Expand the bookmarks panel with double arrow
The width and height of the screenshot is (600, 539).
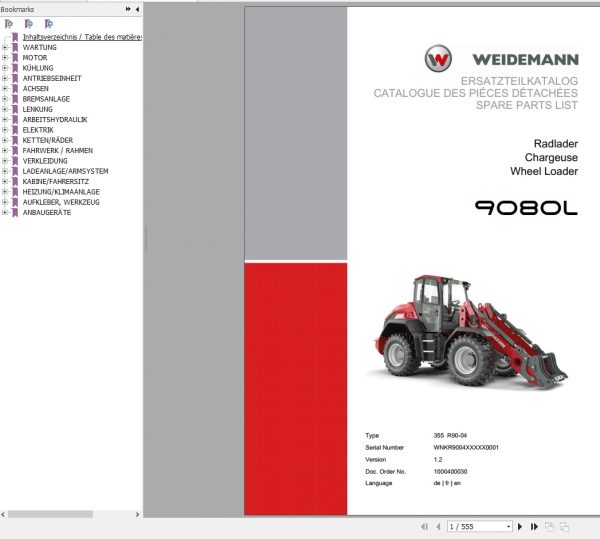click(x=128, y=9)
